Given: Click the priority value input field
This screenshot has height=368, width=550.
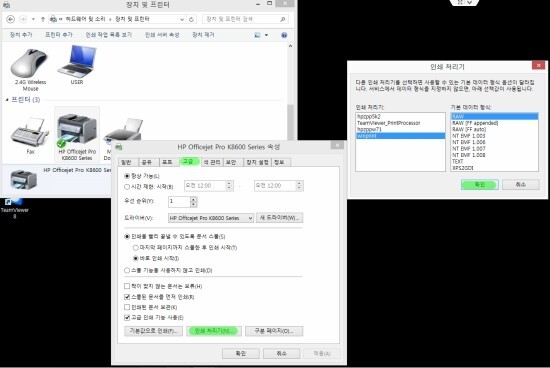Looking at the screenshot, I should point(179,201).
